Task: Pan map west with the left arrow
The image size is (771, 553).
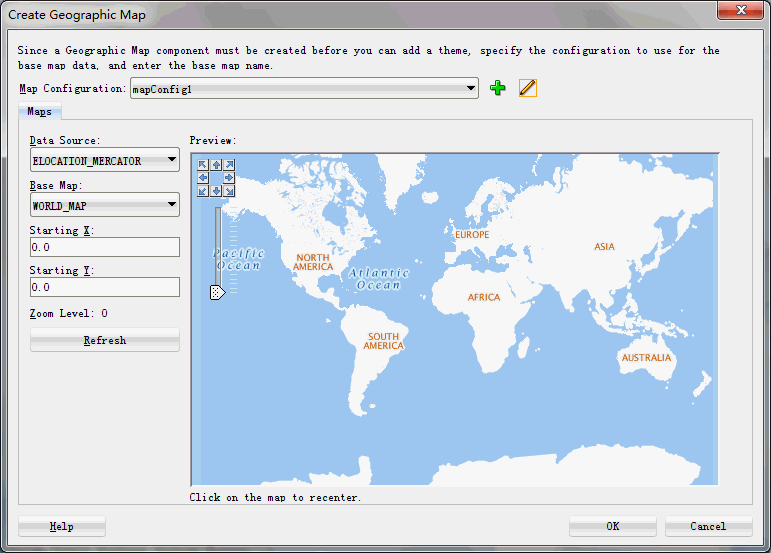Action: pyautogui.click(x=203, y=177)
